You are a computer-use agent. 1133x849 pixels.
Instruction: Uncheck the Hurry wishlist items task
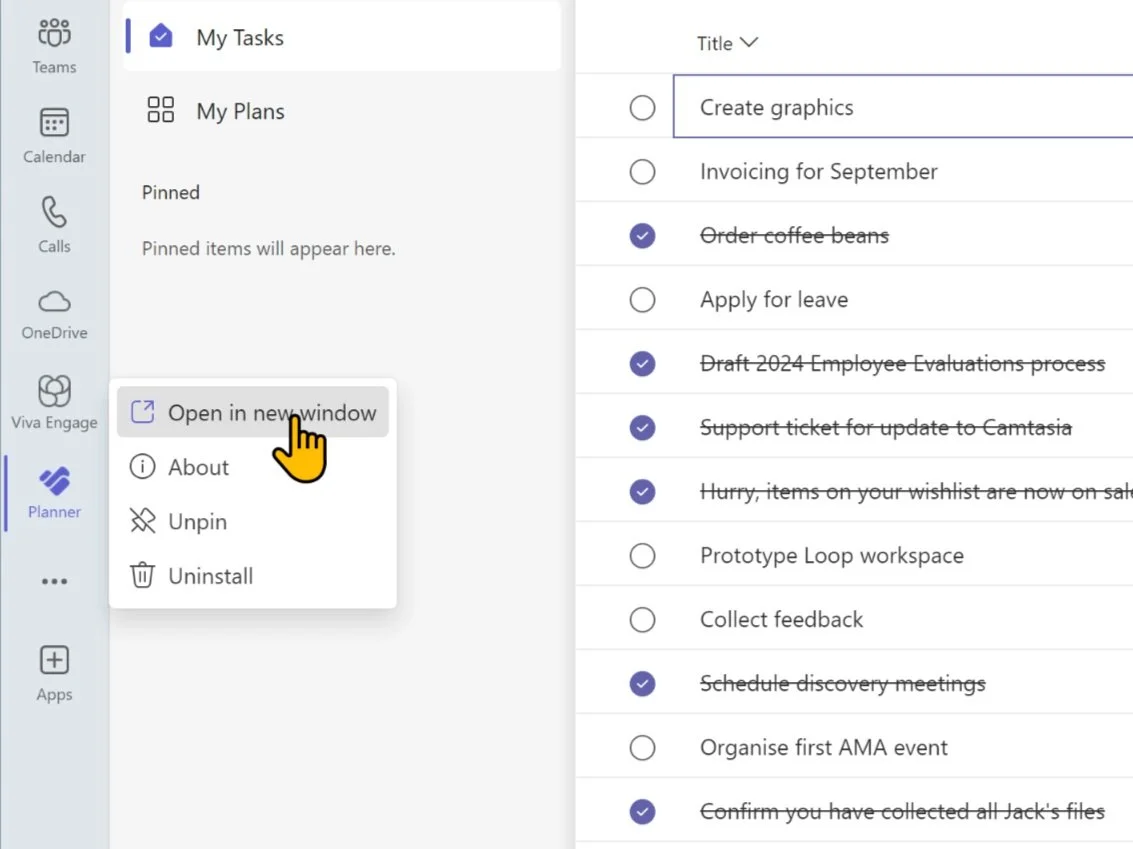(642, 491)
